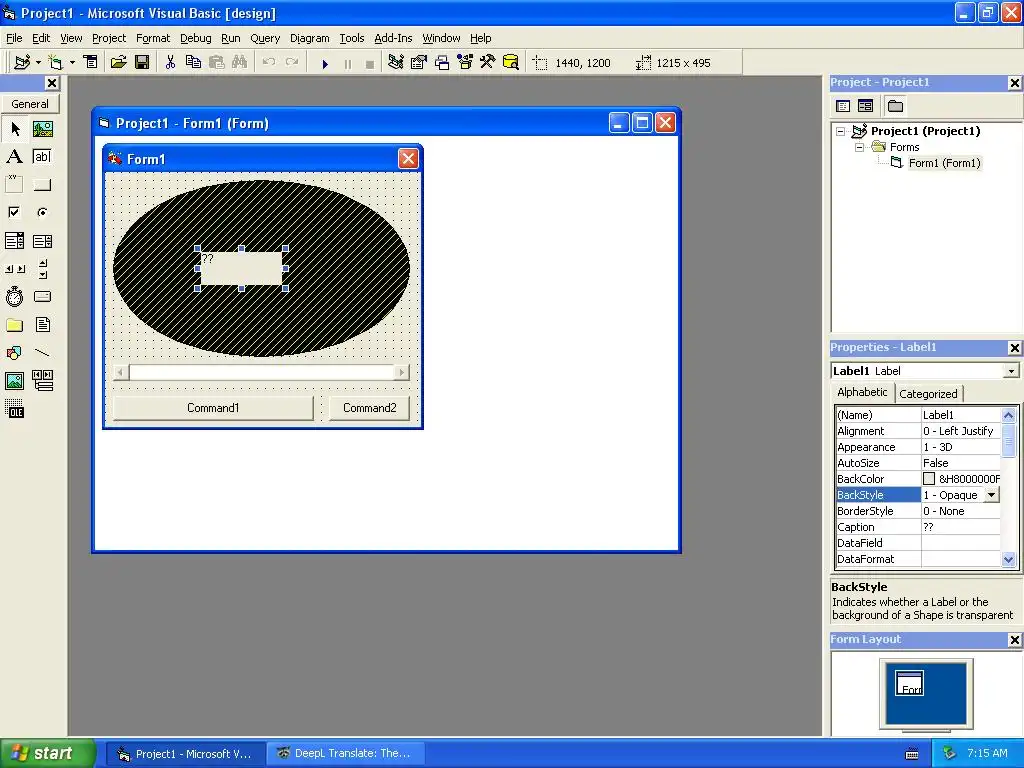
Task: Open the Form Layout Window toolbar icon
Action: 442,62
